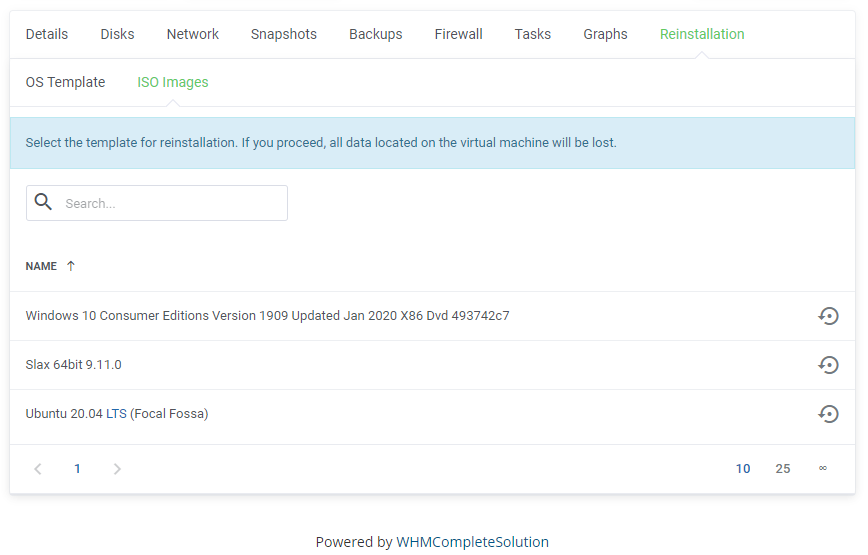Show 25 entries per page
Viewport: 868px width, 555px height.
point(783,469)
